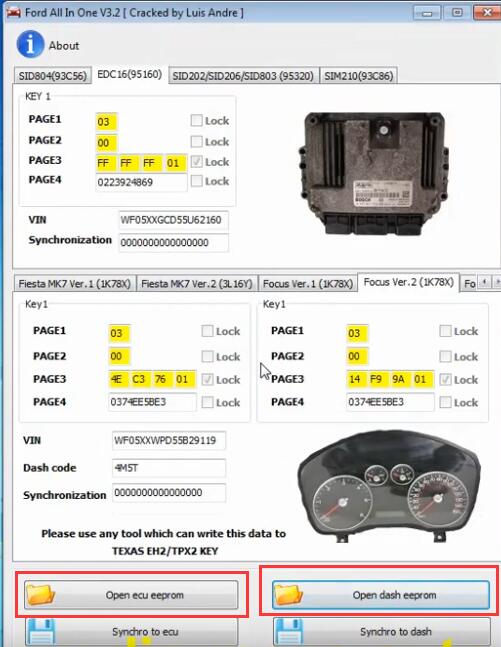Select the EDC16(95160) tab
This screenshot has height=647, width=501.
tap(130, 75)
